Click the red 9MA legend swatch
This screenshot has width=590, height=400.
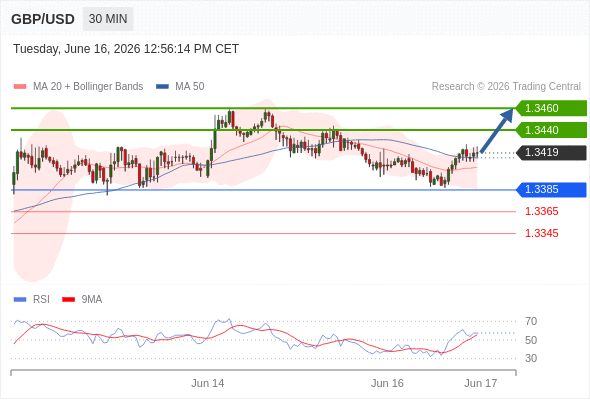point(68,300)
